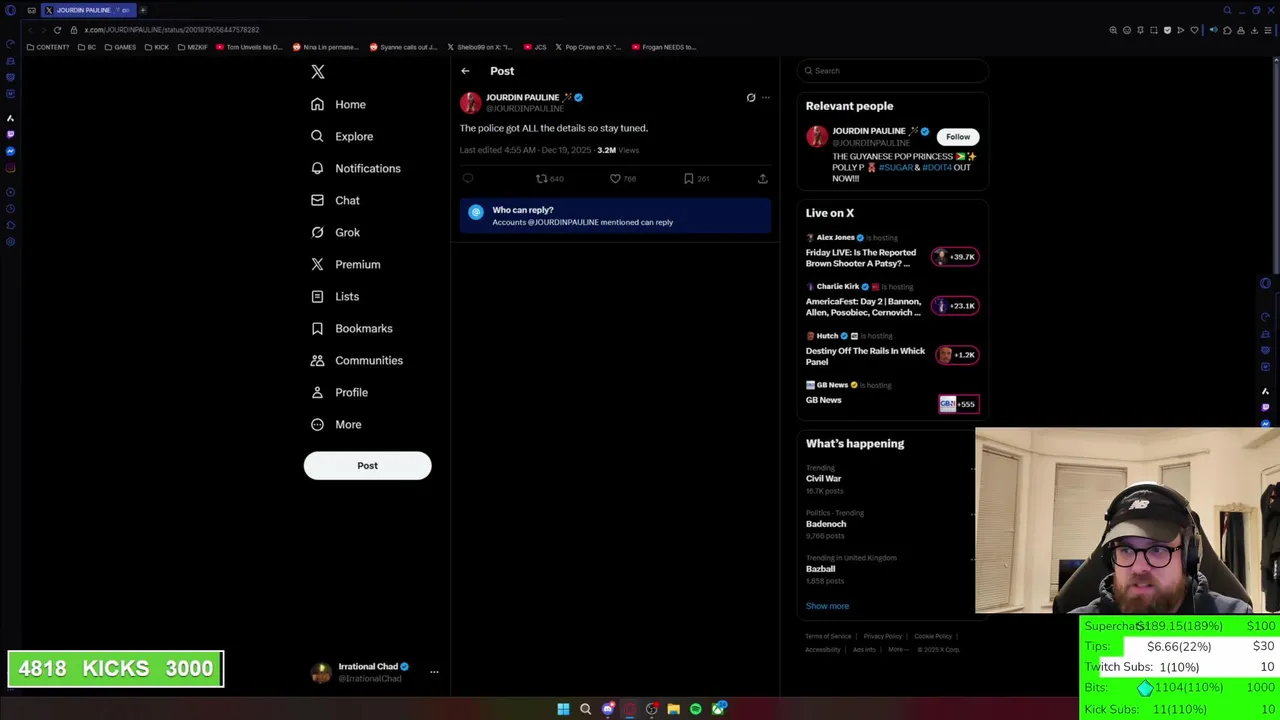Open the post's three-dot options menu
Image resolution: width=1280 pixels, height=720 pixels.
pos(766,98)
